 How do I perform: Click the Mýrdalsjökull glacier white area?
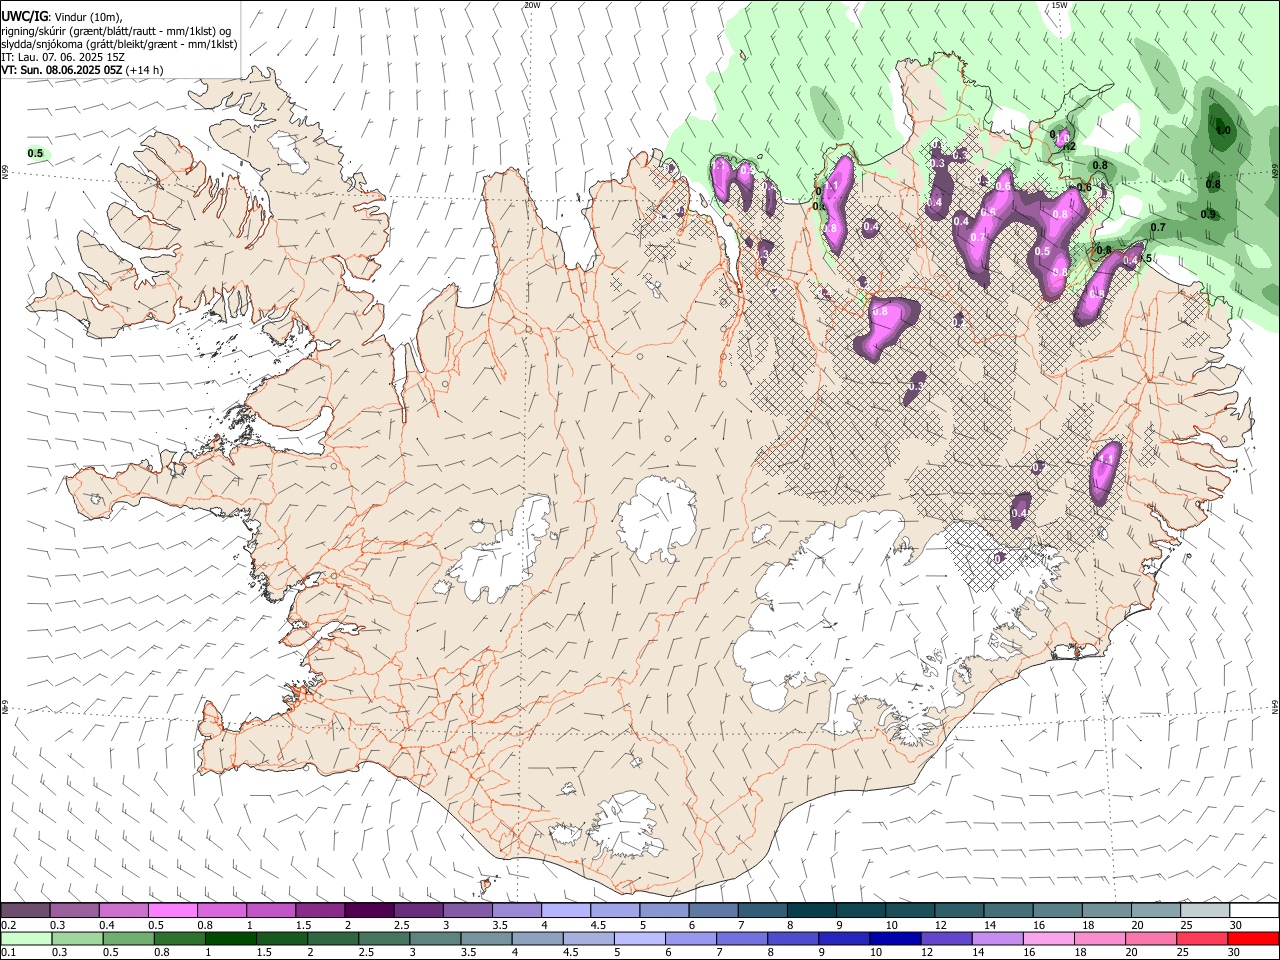click(625, 827)
